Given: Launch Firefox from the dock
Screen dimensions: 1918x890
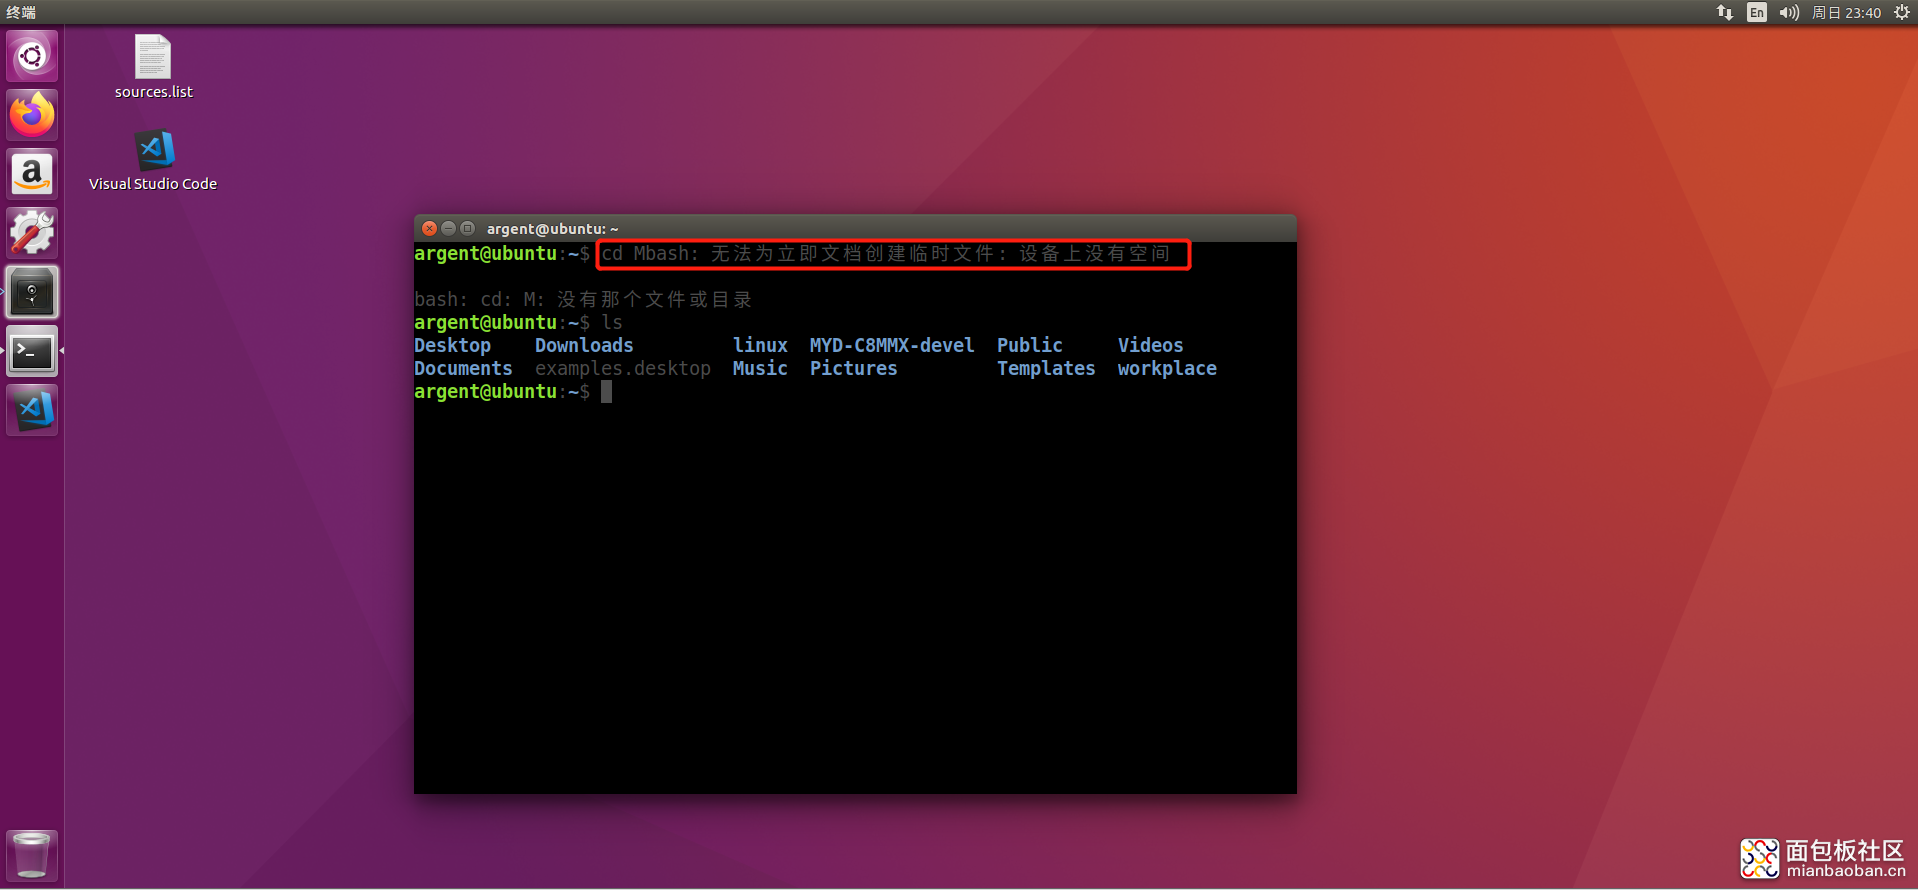Looking at the screenshot, I should click(x=32, y=115).
